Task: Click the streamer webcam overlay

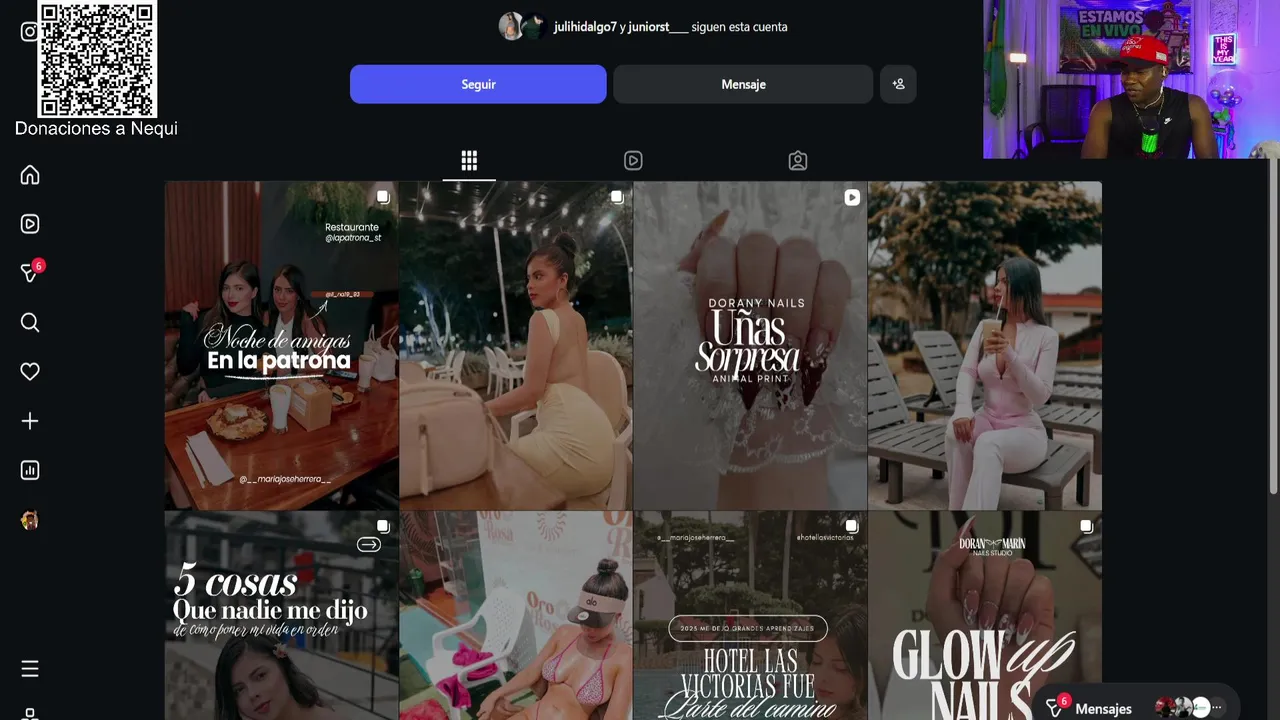Action: click(1131, 79)
